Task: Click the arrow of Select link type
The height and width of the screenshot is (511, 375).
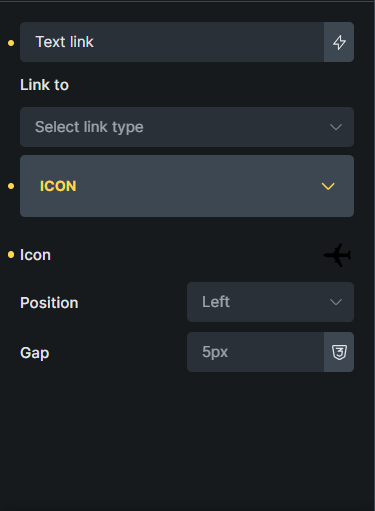Action: [336, 127]
